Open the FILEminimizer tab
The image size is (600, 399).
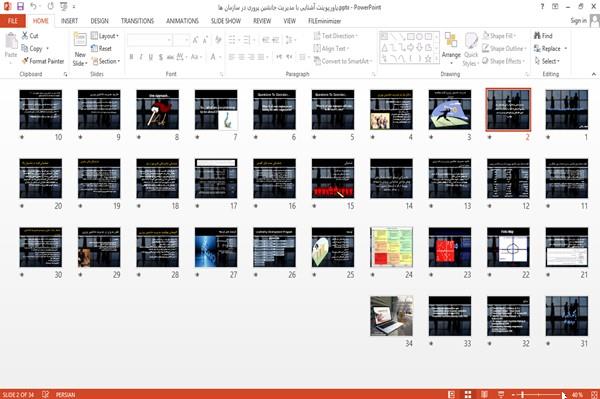pos(324,21)
